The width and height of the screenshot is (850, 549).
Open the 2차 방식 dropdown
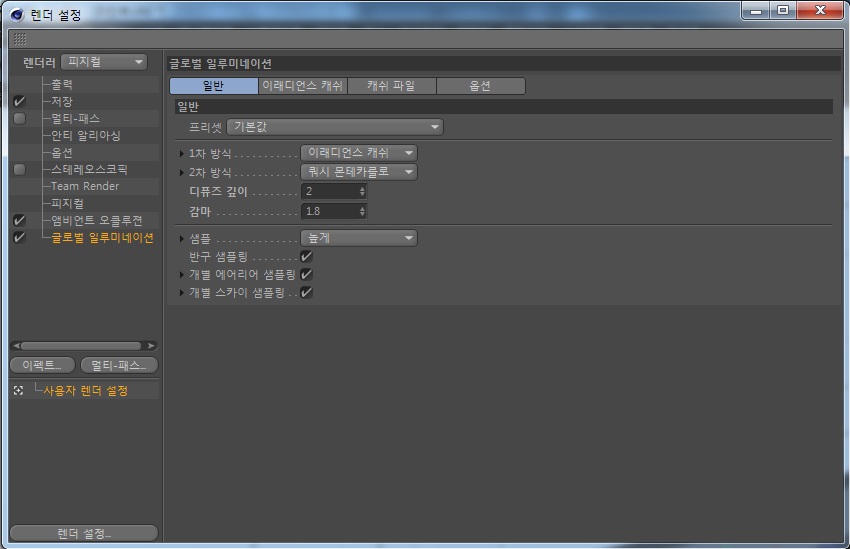point(359,172)
